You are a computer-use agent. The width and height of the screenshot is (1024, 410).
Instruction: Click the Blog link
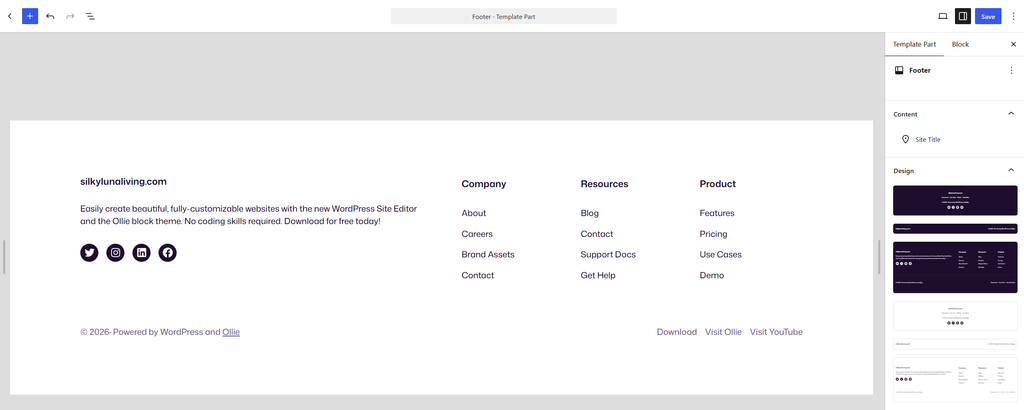point(590,213)
